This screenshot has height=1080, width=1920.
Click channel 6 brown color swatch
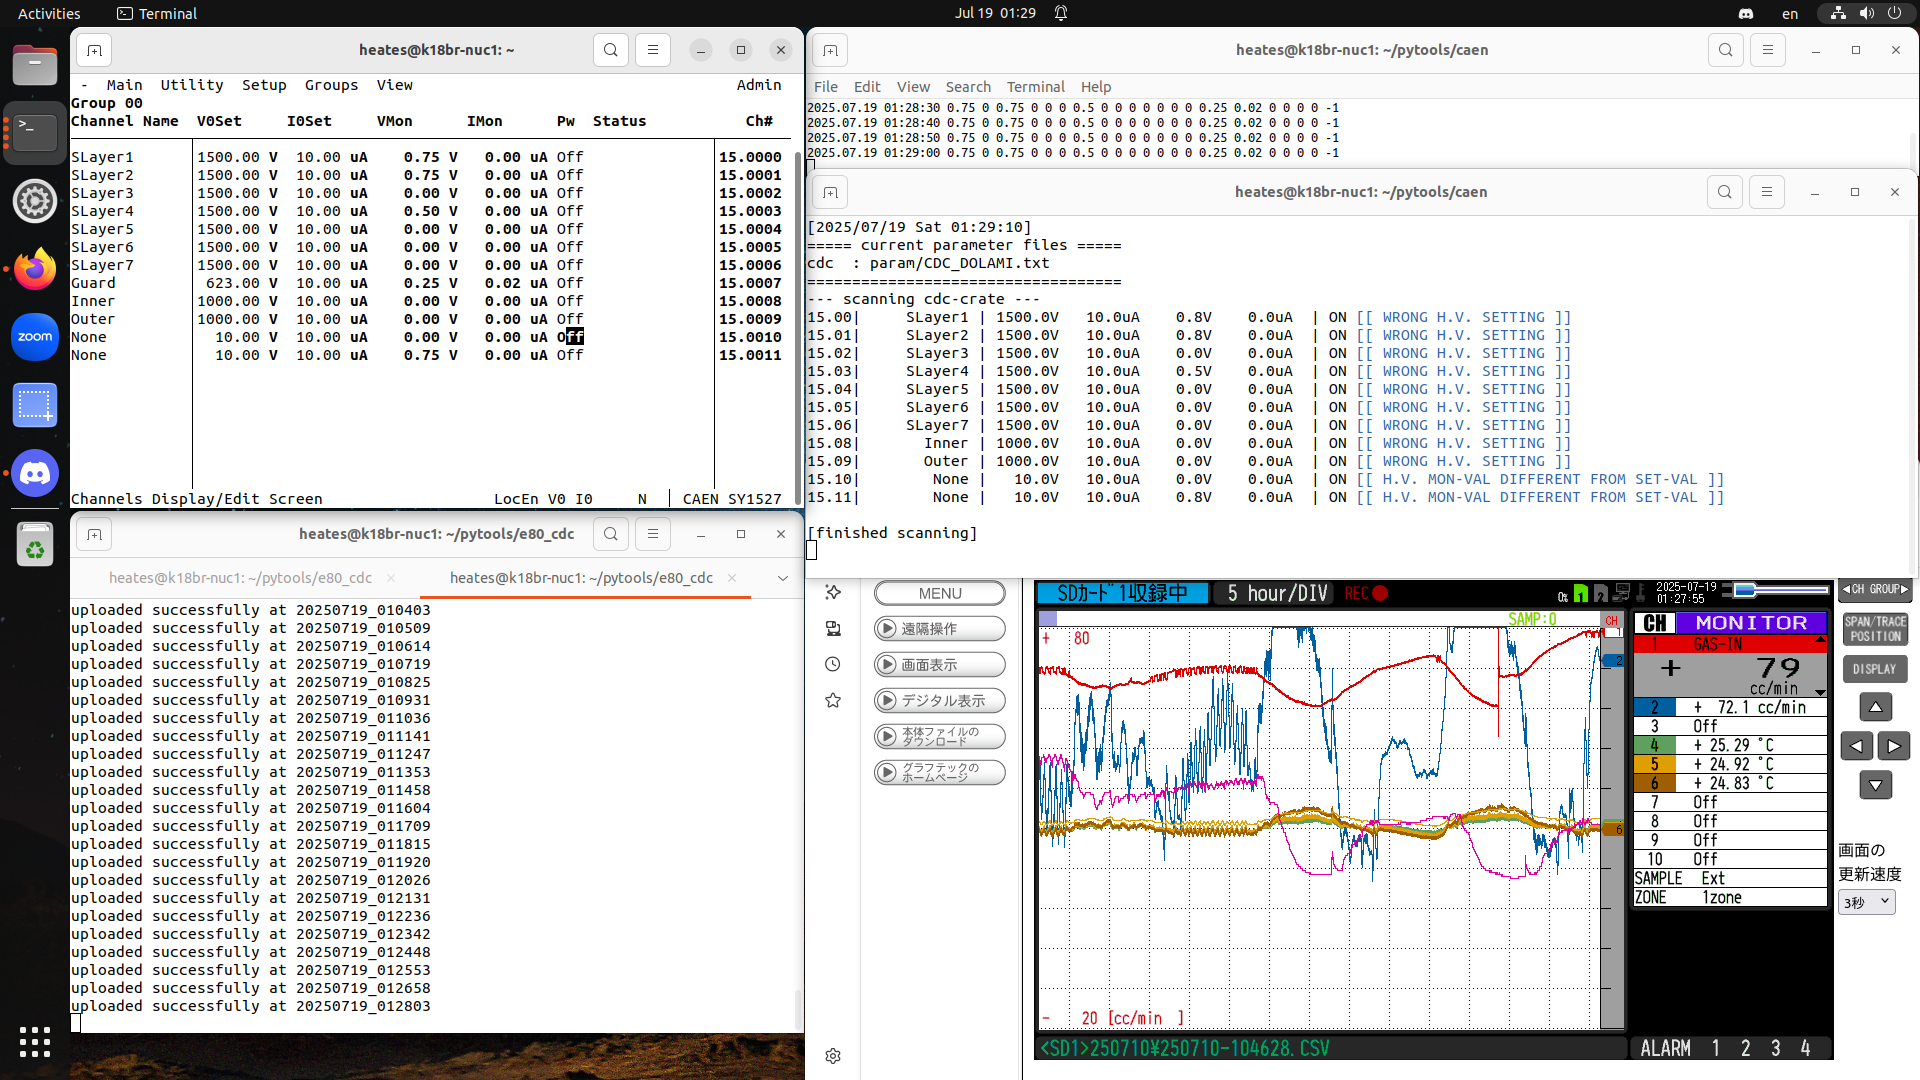(1654, 783)
